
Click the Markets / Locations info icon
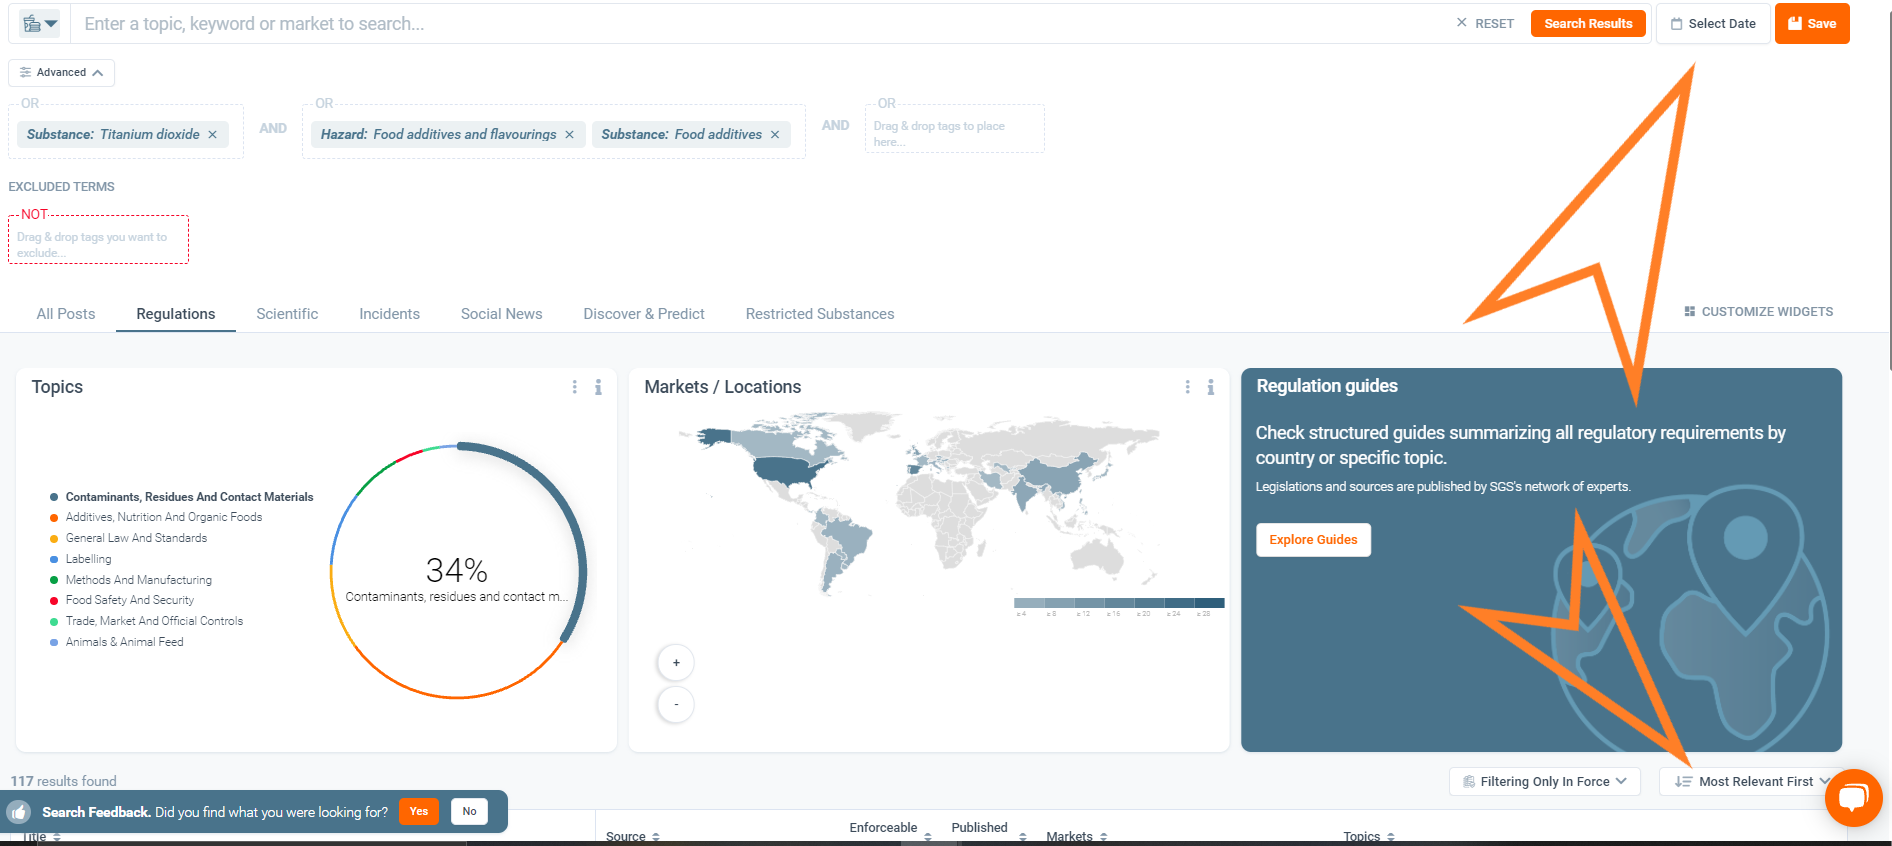tap(1210, 387)
